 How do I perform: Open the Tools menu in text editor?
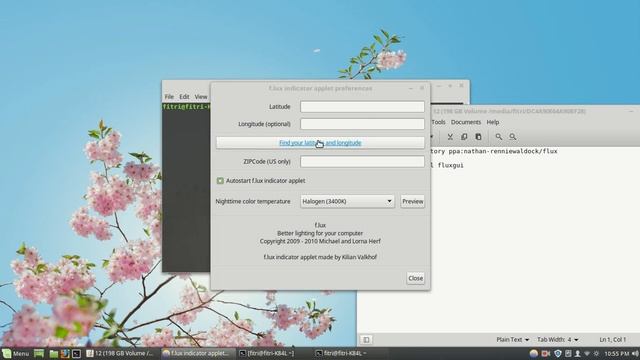[438, 122]
